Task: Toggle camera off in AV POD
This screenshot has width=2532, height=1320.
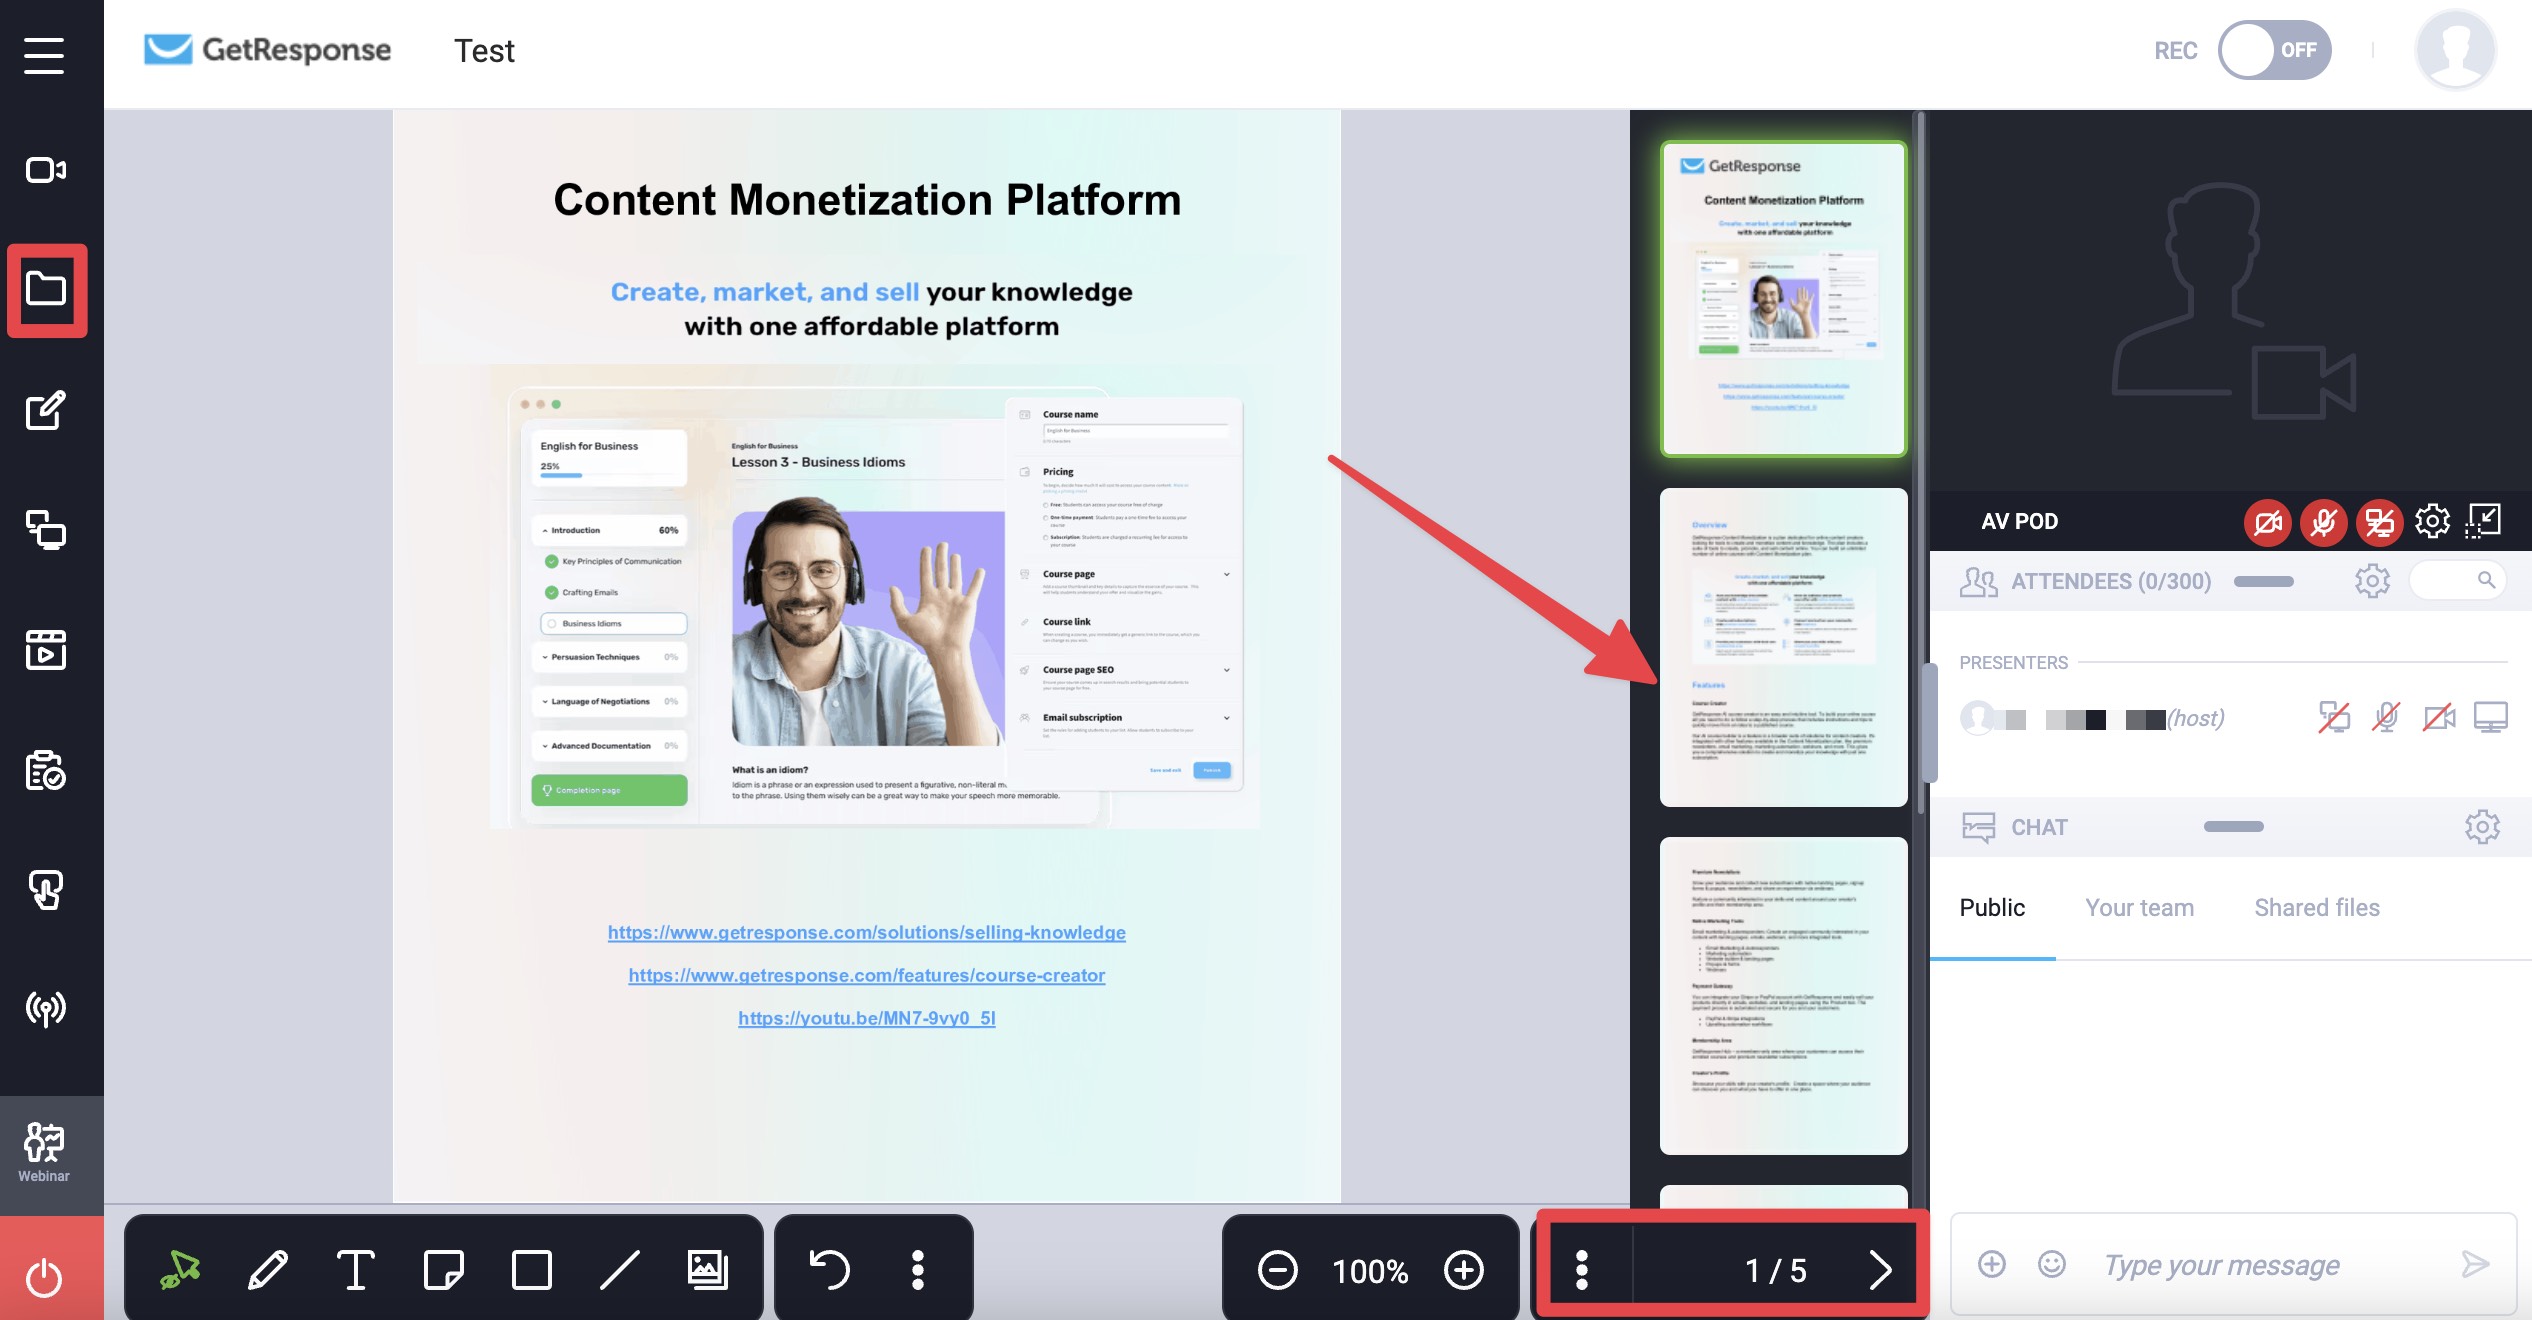Action: point(2268,522)
